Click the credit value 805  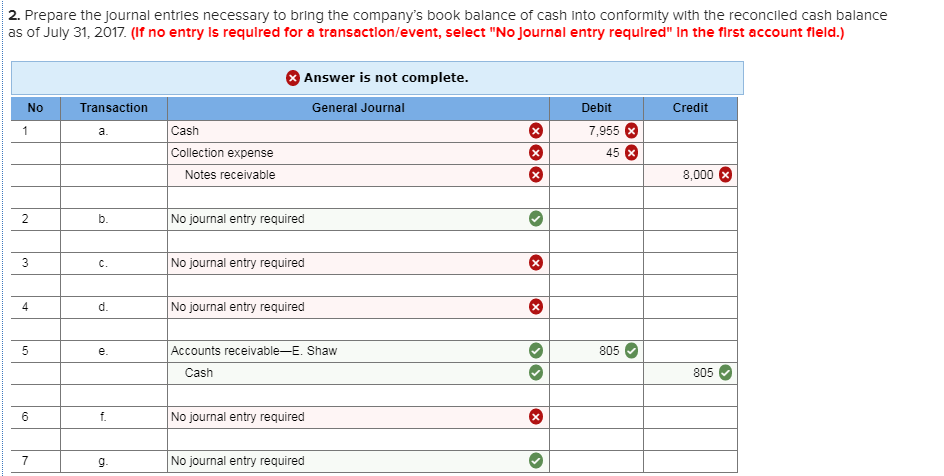click(x=703, y=373)
